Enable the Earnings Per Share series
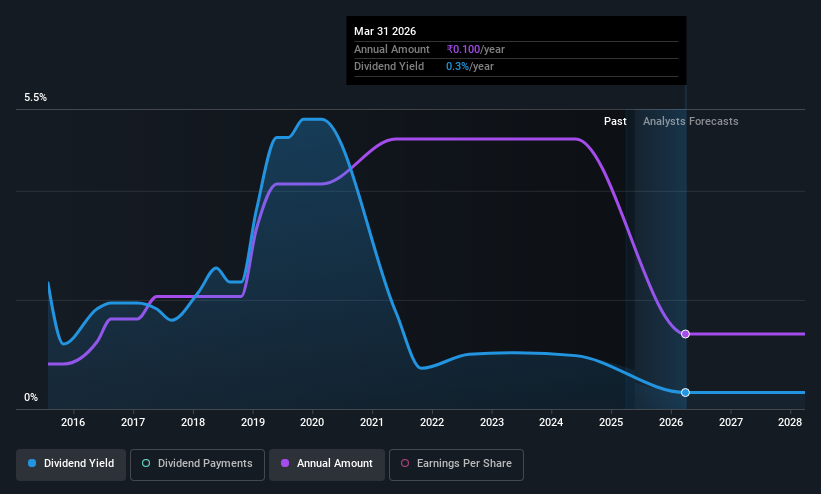The height and width of the screenshot is (494, 821). pos(456,464)
